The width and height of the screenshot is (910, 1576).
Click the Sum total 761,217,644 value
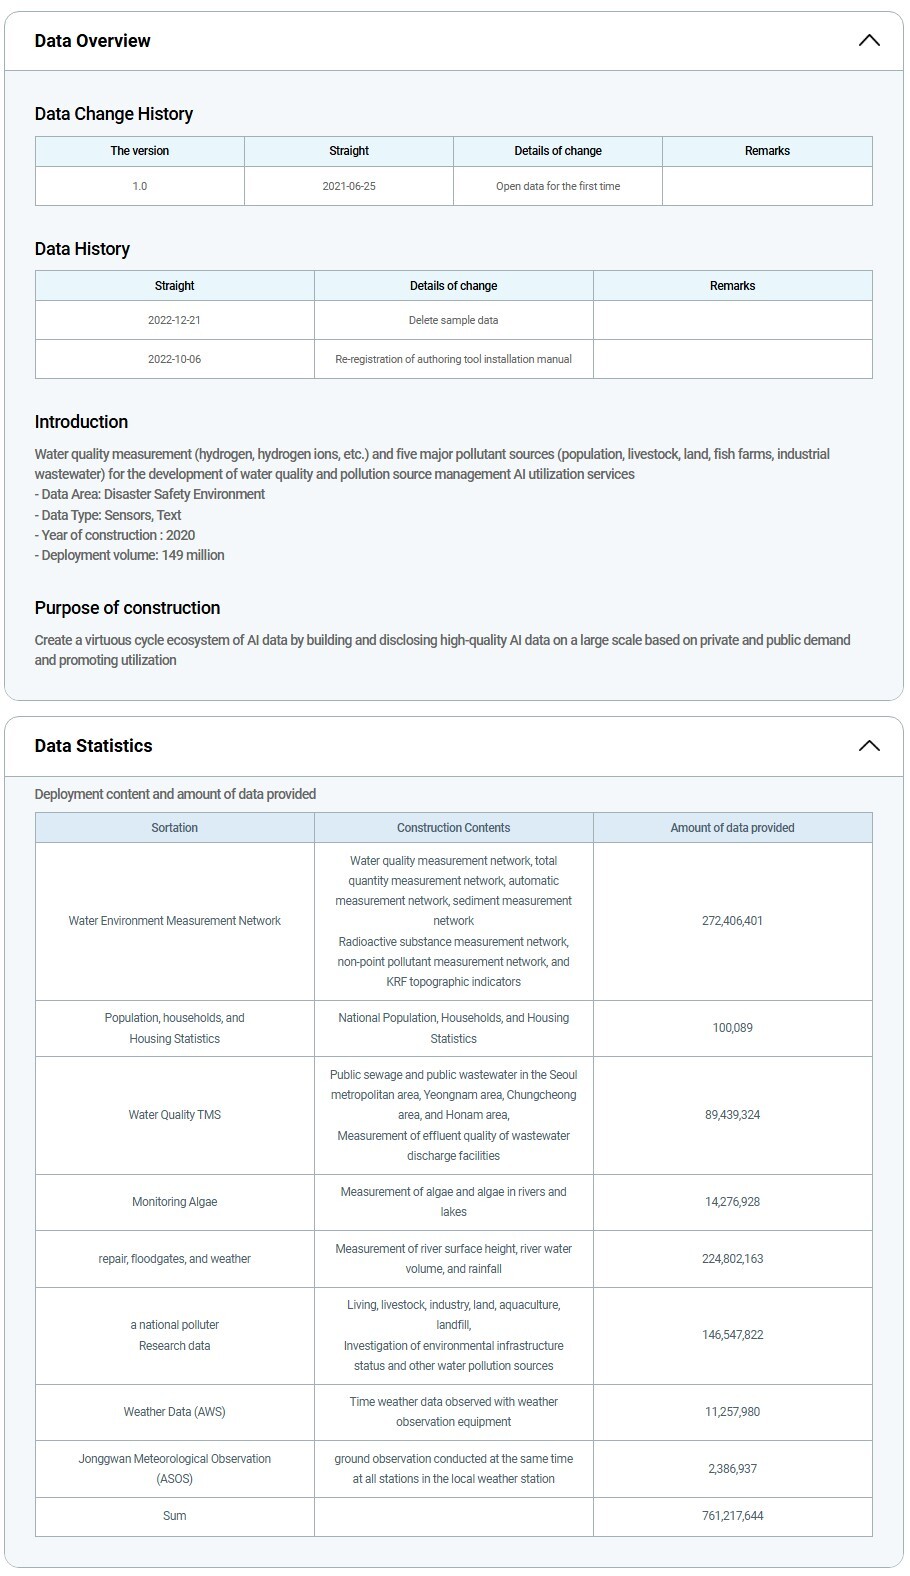[x=732, y=1516]
